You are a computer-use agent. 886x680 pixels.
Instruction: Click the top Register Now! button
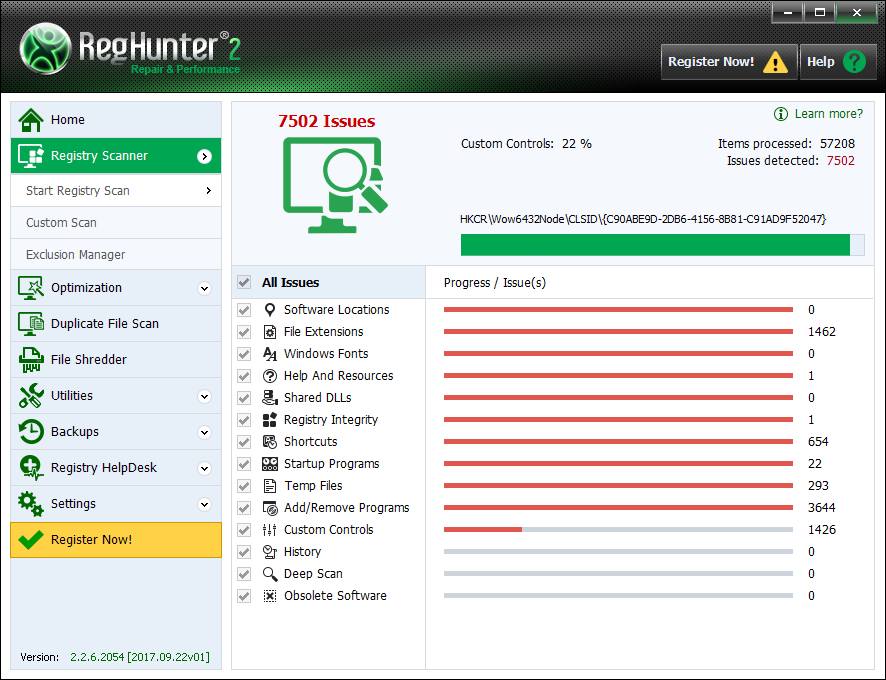[729, 62]
